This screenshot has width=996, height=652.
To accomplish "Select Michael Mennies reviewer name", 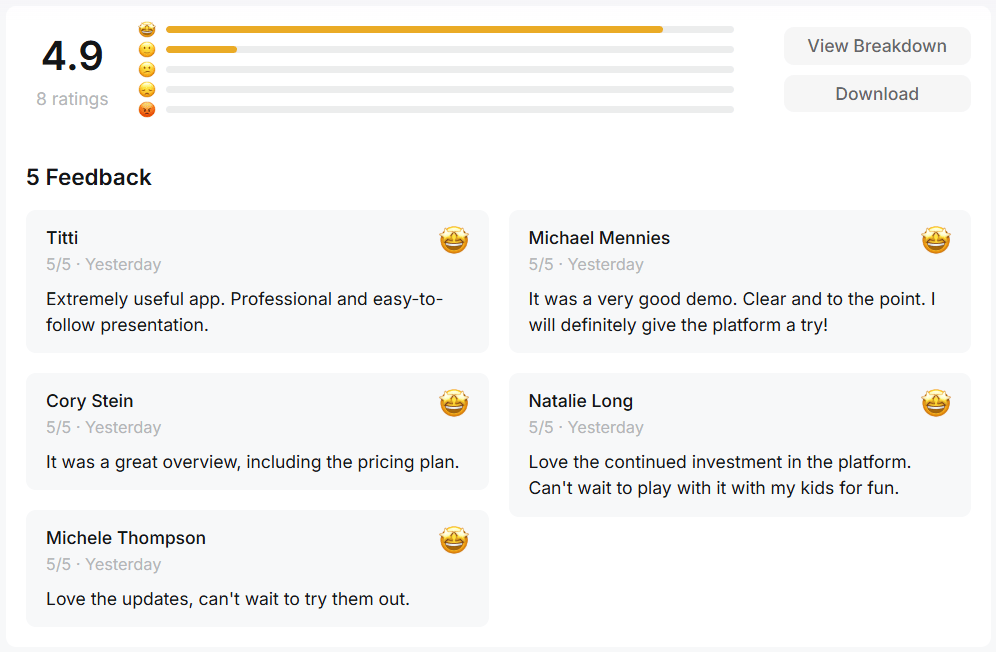I will (x=599, y=238).
